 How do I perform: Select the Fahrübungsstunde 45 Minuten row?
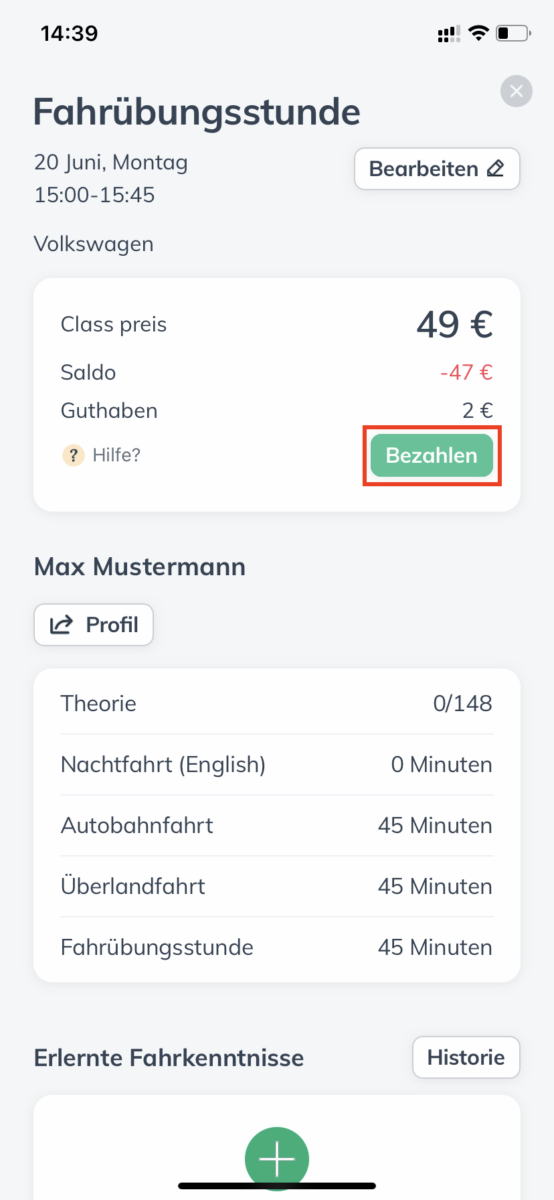(x=277, y=947)
